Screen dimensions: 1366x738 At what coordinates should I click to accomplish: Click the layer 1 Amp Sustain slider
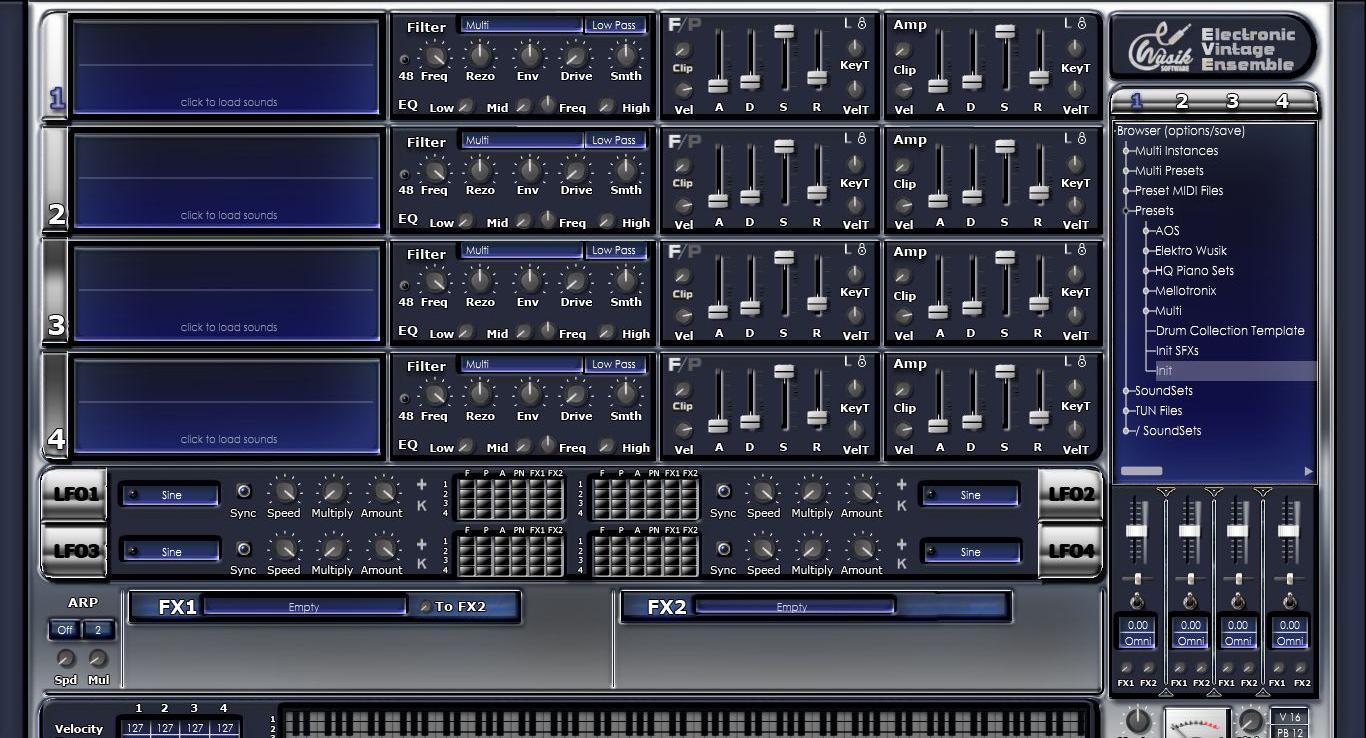tap(1004, 32)
